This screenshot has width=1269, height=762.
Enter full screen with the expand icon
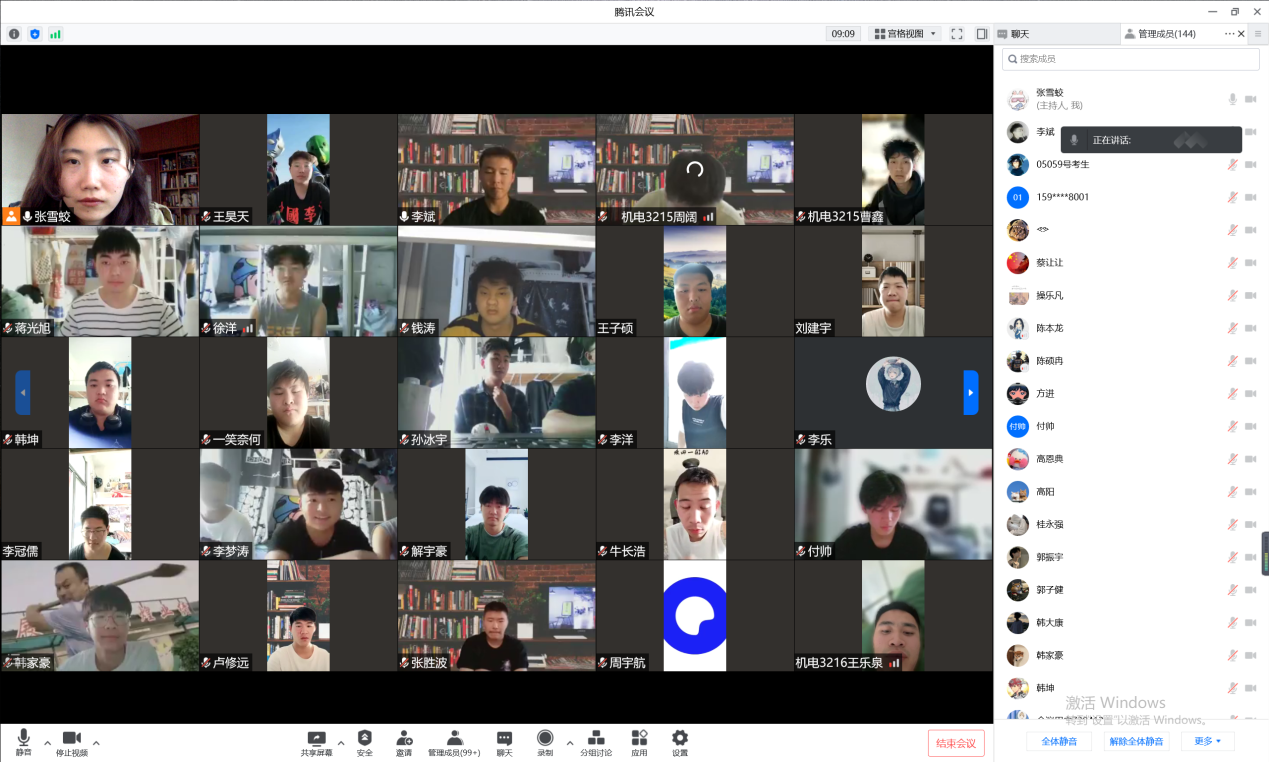point(957,34)
